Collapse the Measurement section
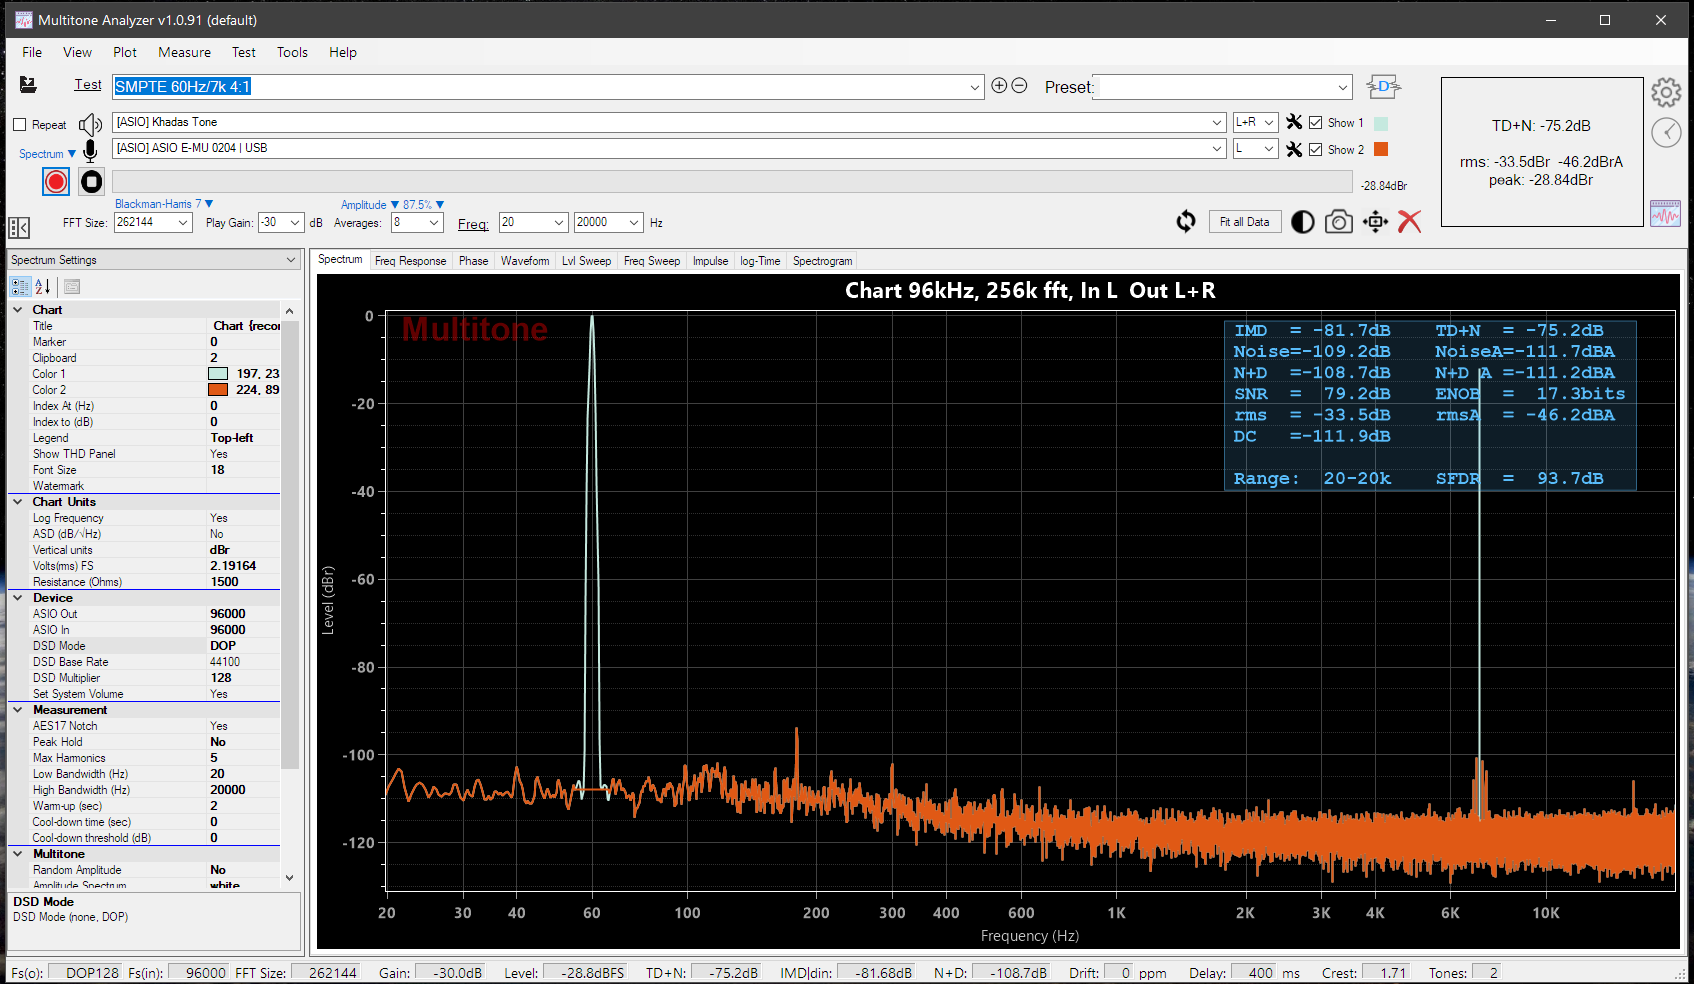The height and width of the screenshot is (984, 1694). click(x=18, y=710)
